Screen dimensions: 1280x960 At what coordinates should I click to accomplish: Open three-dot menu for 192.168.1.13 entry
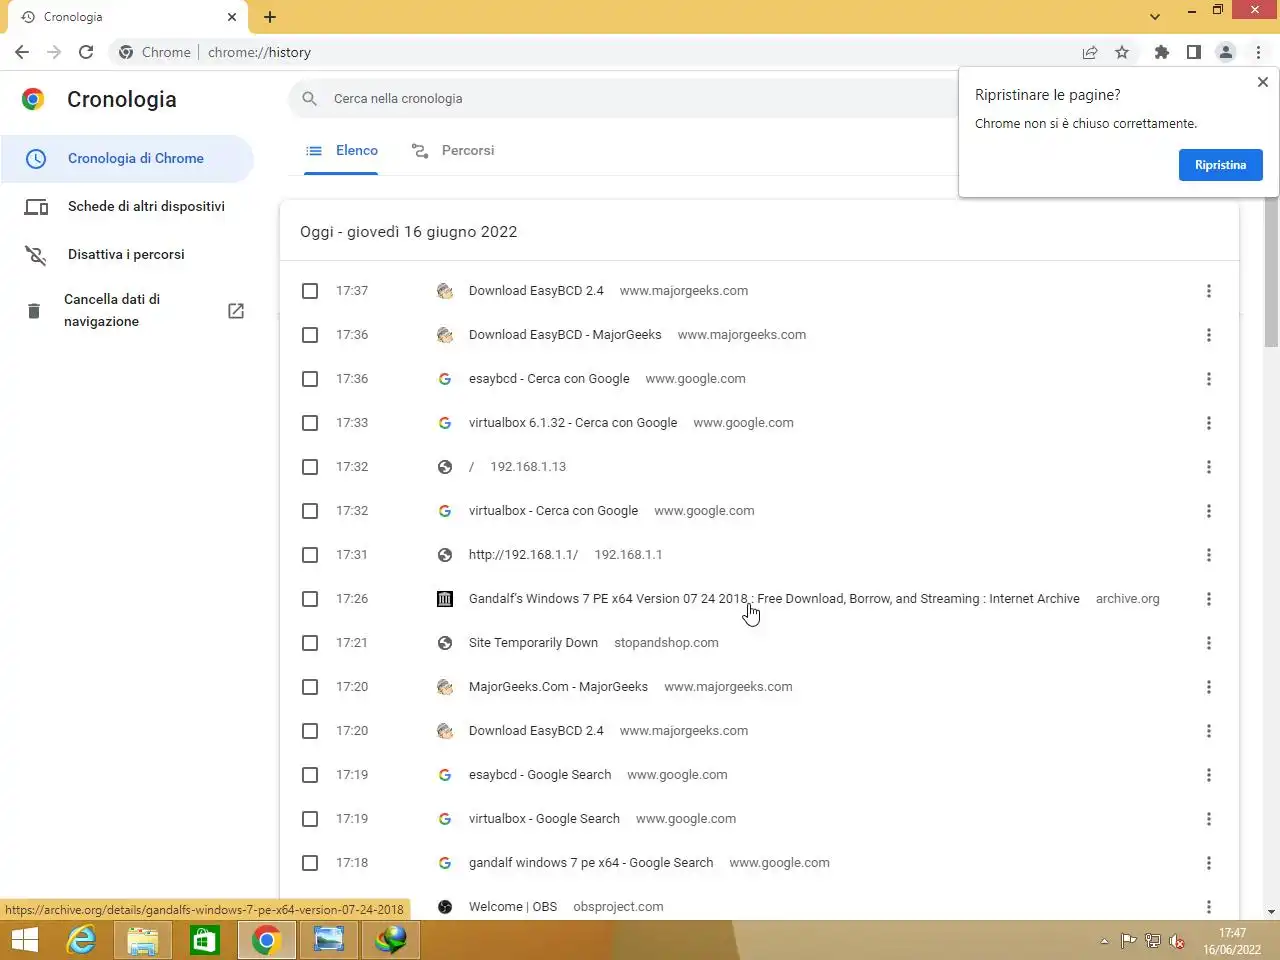coord(1208,467)
